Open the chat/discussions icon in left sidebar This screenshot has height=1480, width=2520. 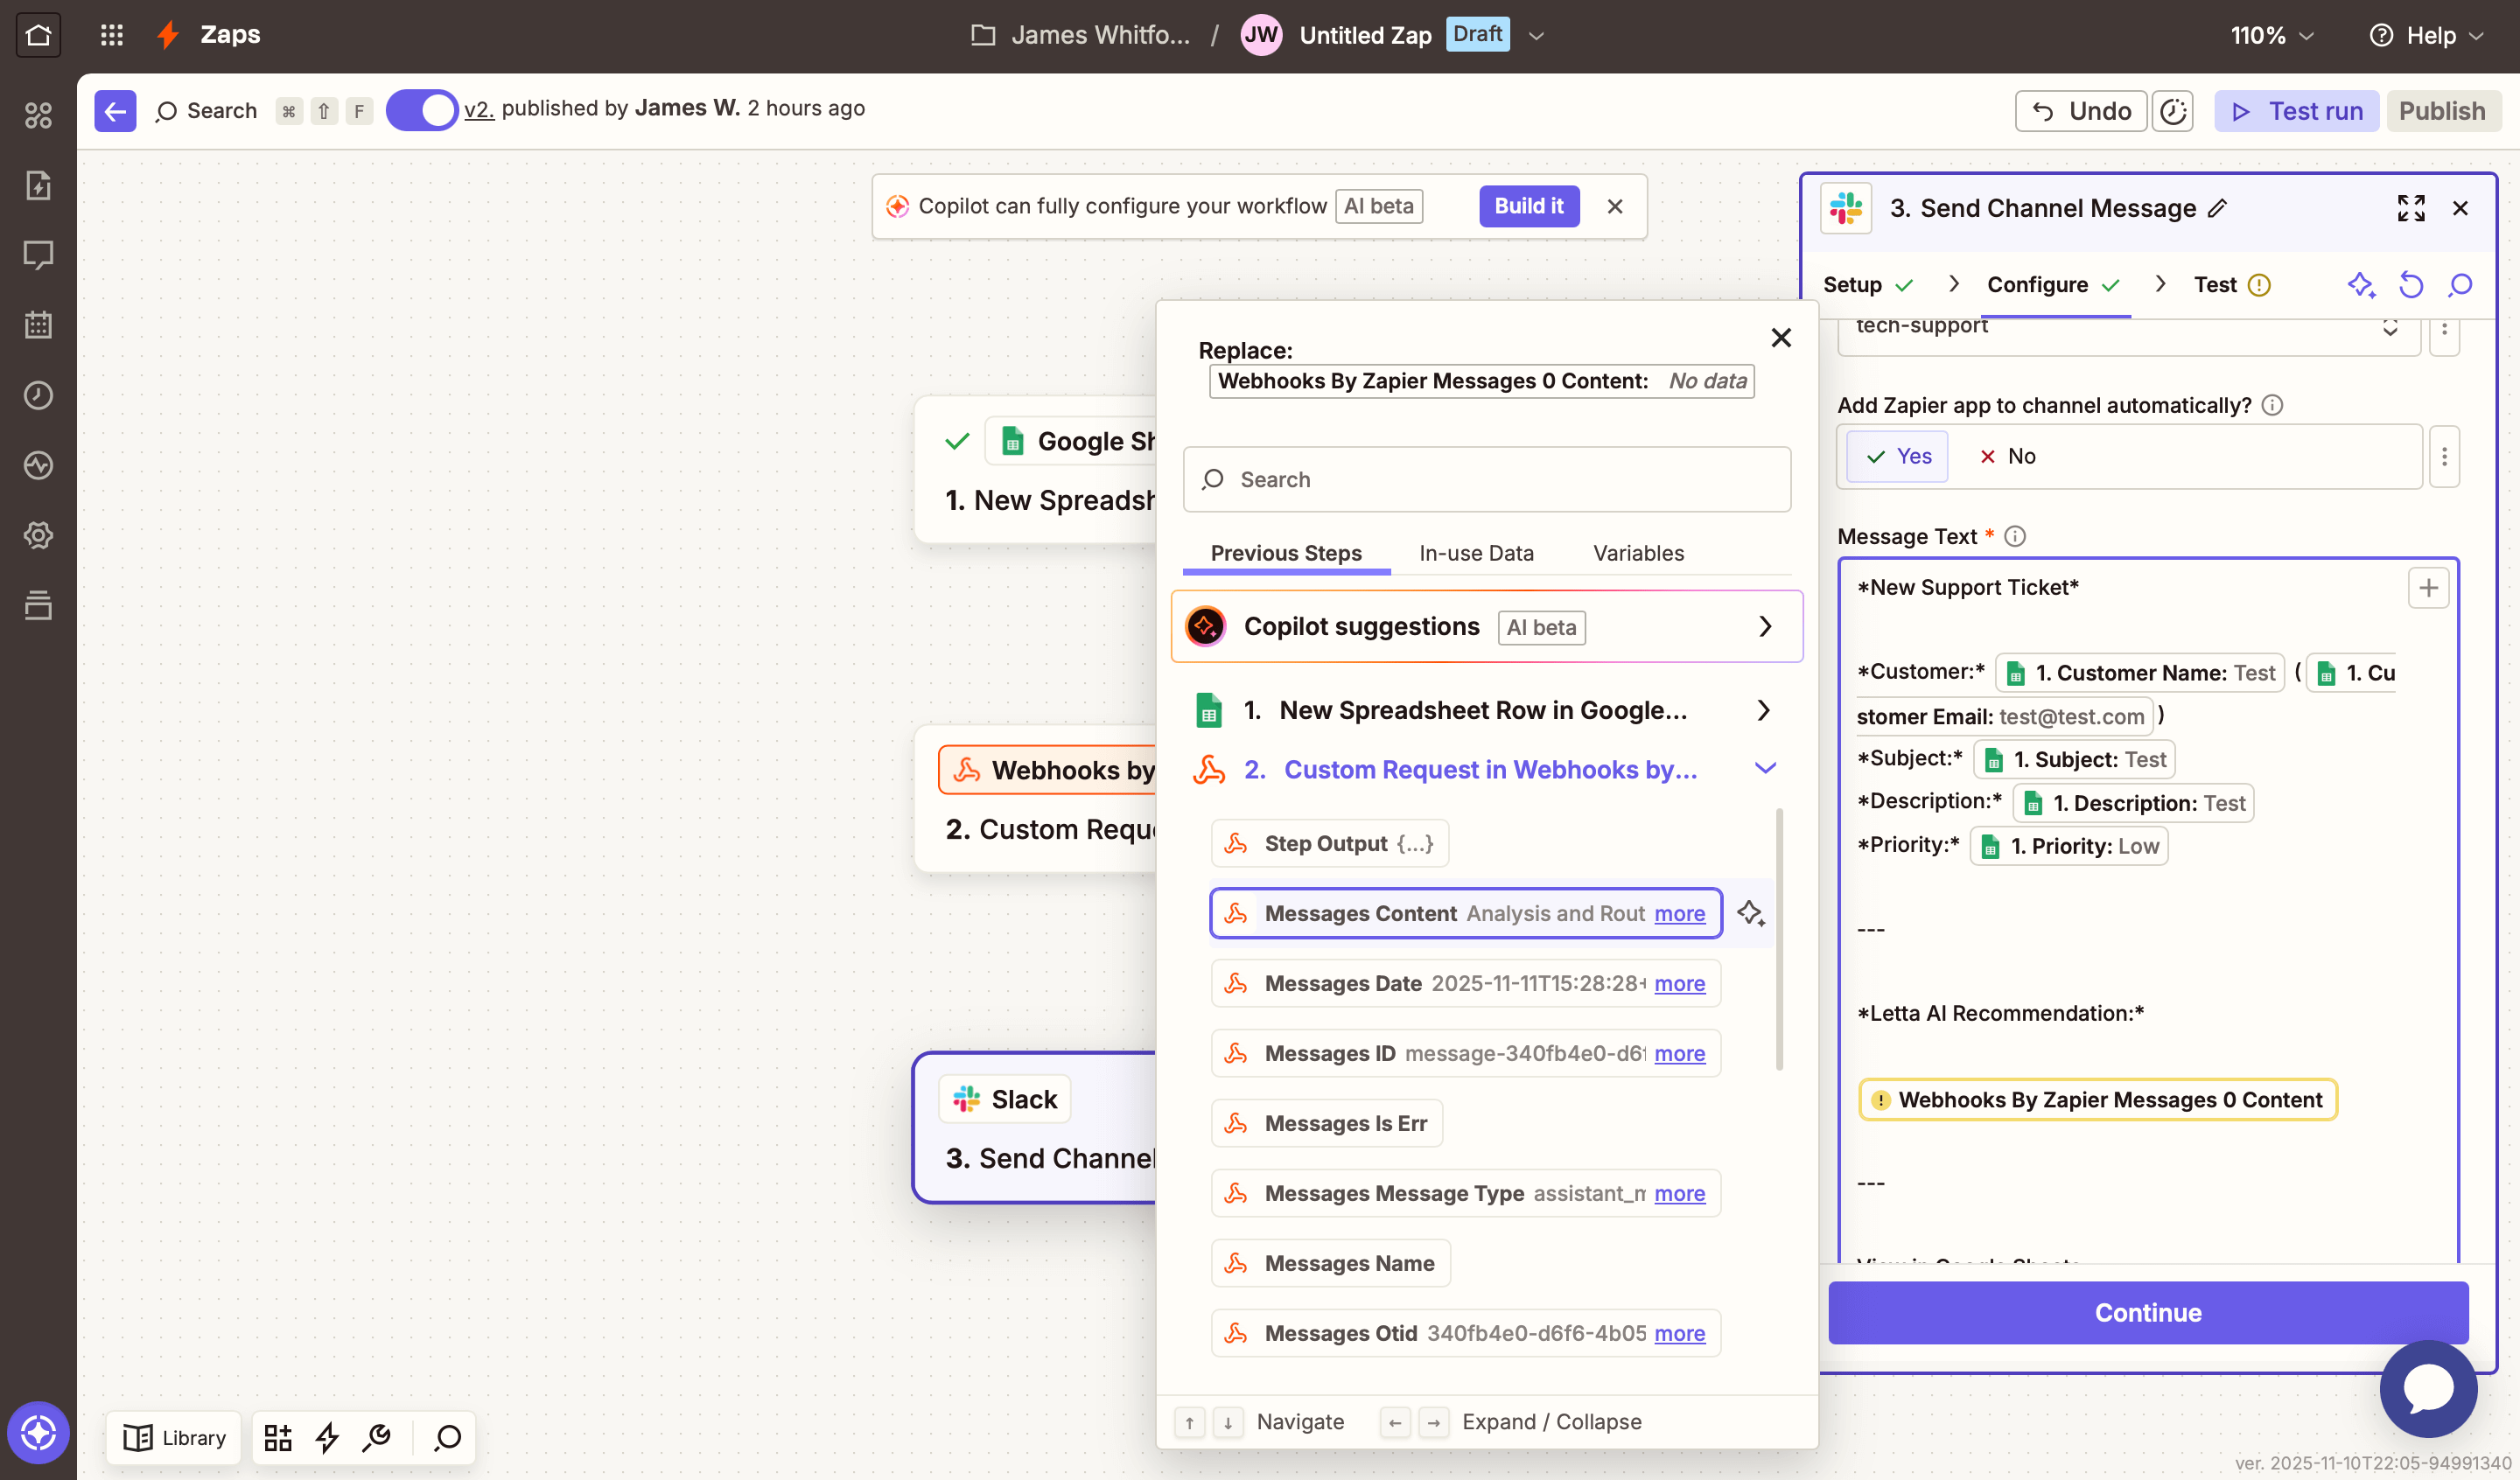[x=38, y=255]
